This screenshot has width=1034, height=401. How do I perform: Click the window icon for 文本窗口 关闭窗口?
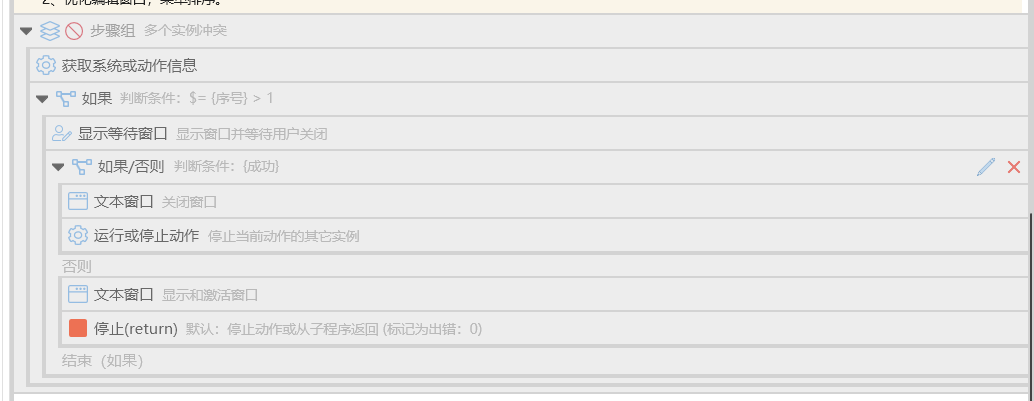(x=78, y=201)
